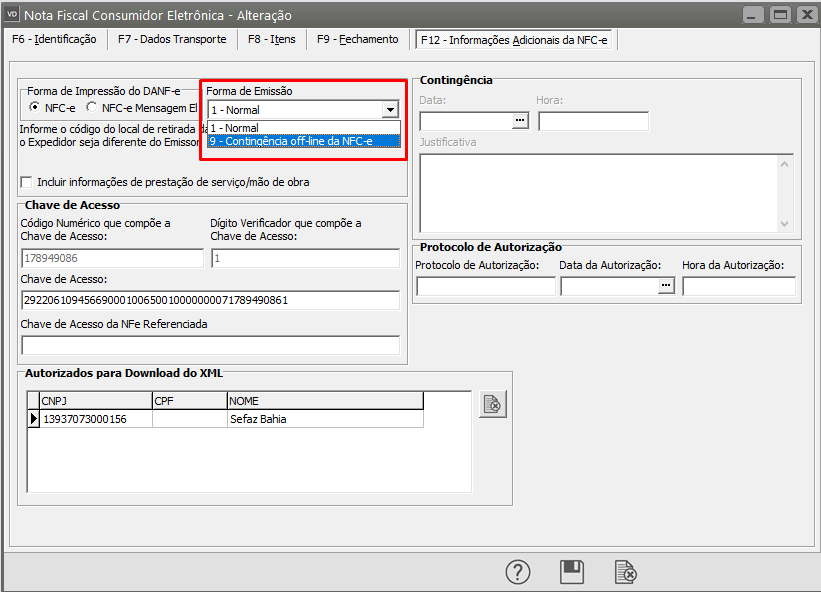The width and height of the screenshot is (821, 592).
Task: Click the Protocolo de Autorização text field
Action: point(485,287)
